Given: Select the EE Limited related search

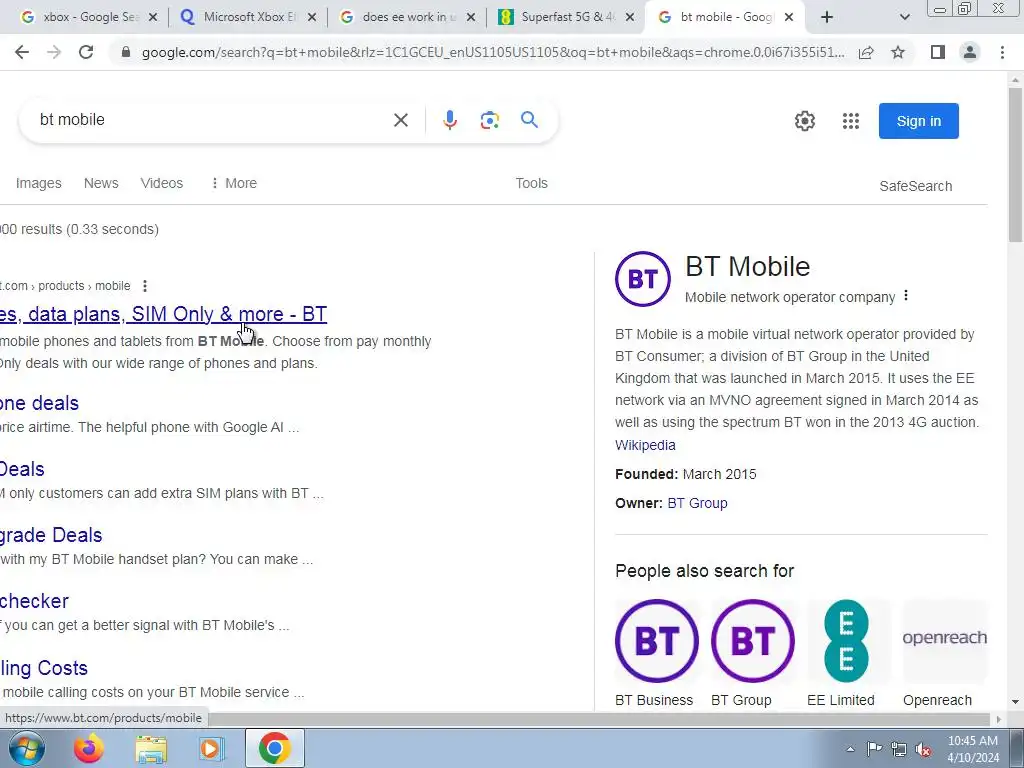Looking at the screenshot, I should (x=846, y=653).
